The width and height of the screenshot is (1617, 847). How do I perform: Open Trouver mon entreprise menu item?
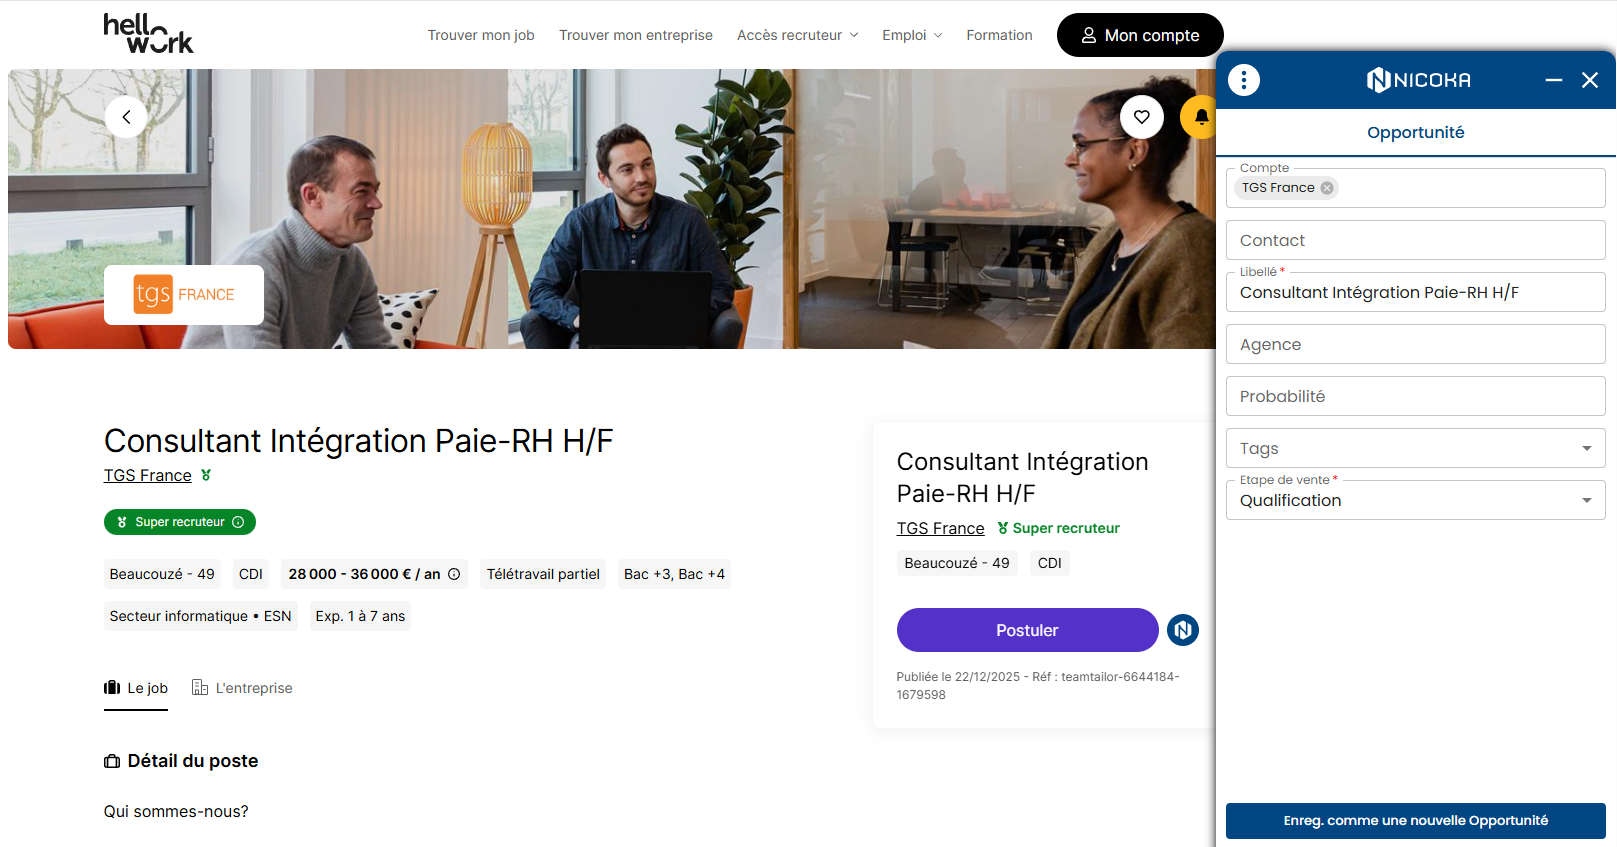pos(636,35)
